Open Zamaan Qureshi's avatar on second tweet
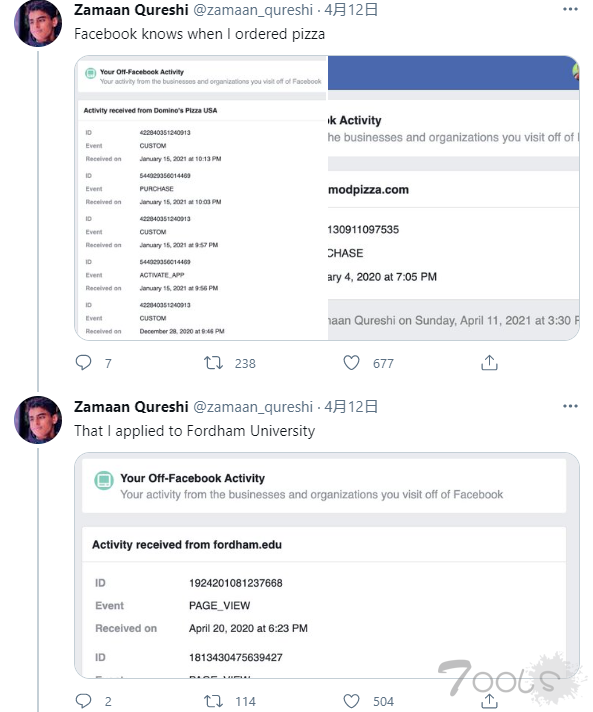 (38, 420)
